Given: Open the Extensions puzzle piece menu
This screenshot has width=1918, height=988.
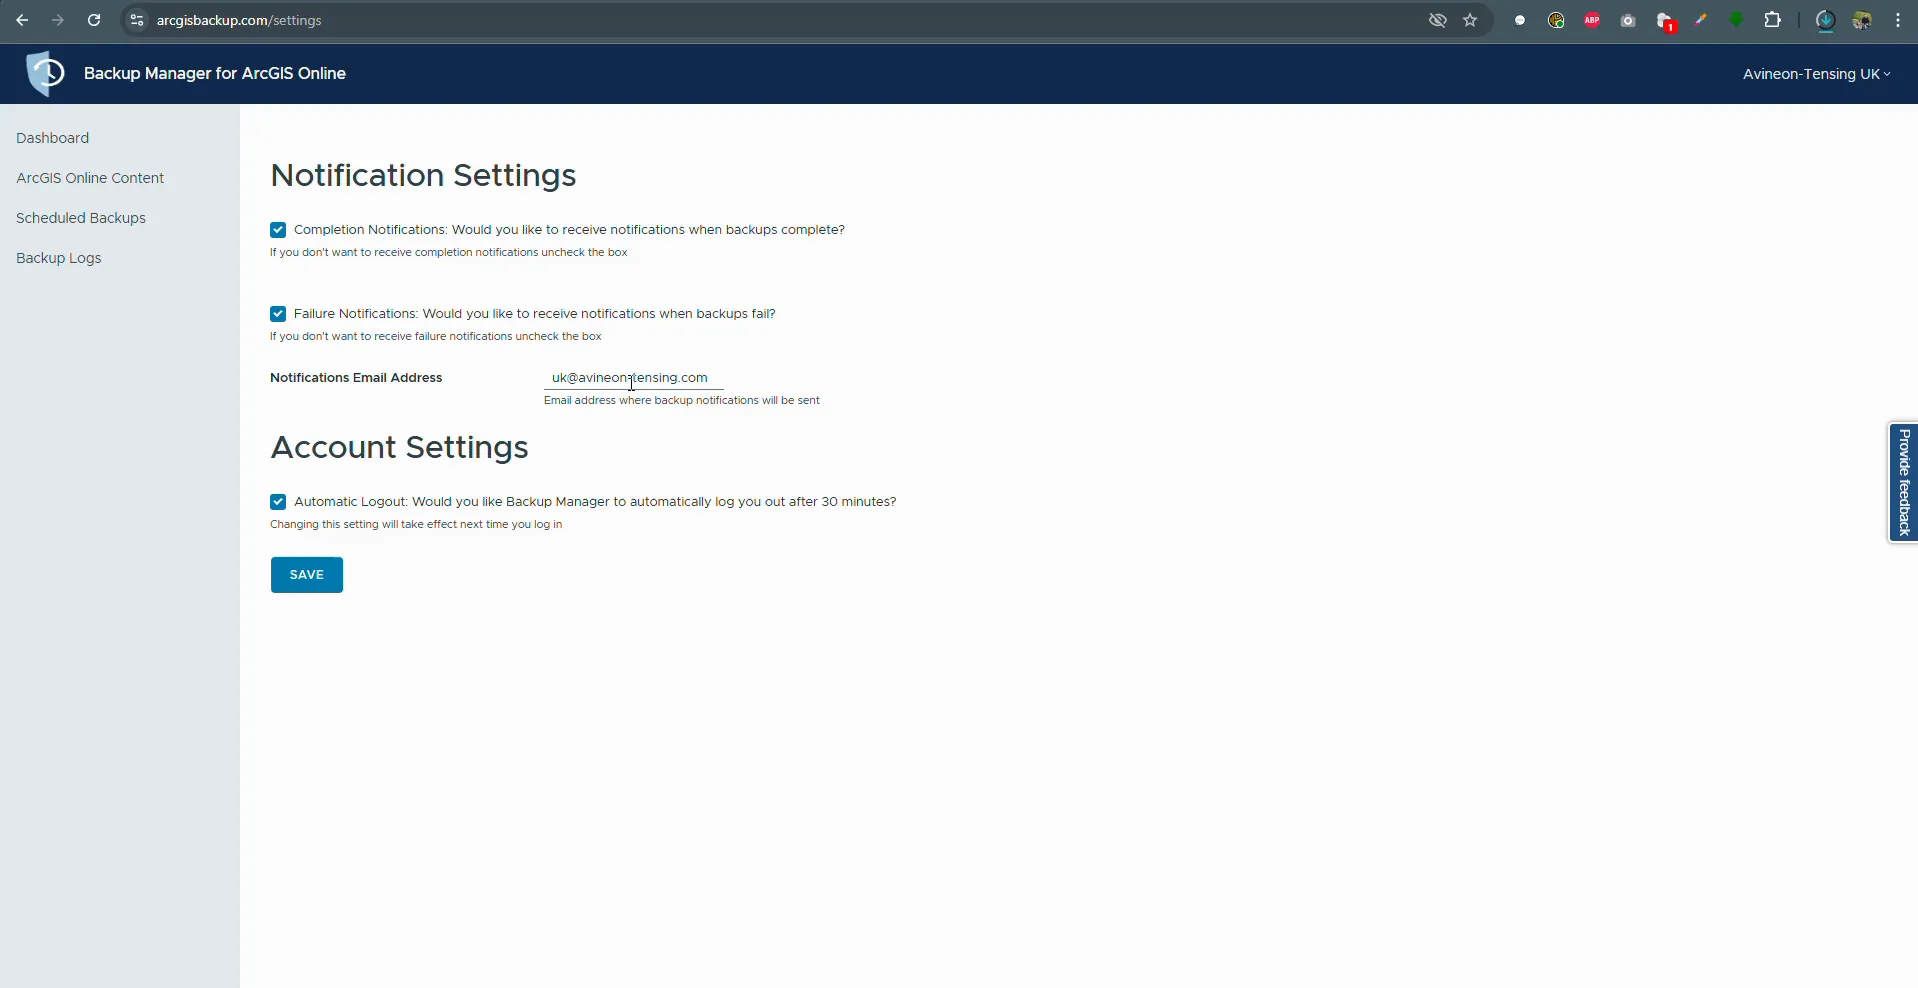Looking at the screenshot, I should point(1773,20).
